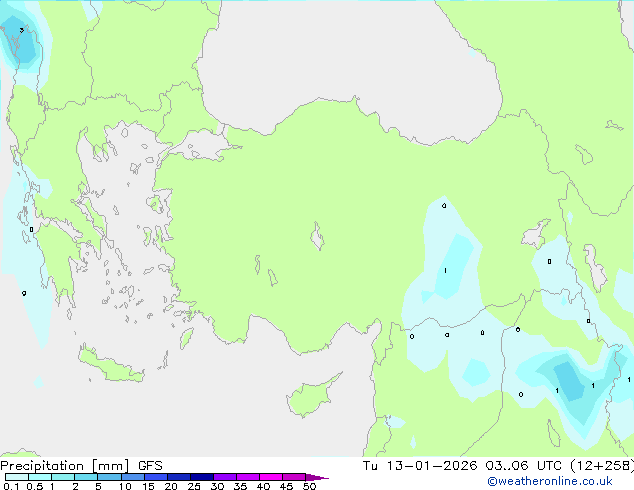Click the legend swatch between 10 and 15

[132, 477]
